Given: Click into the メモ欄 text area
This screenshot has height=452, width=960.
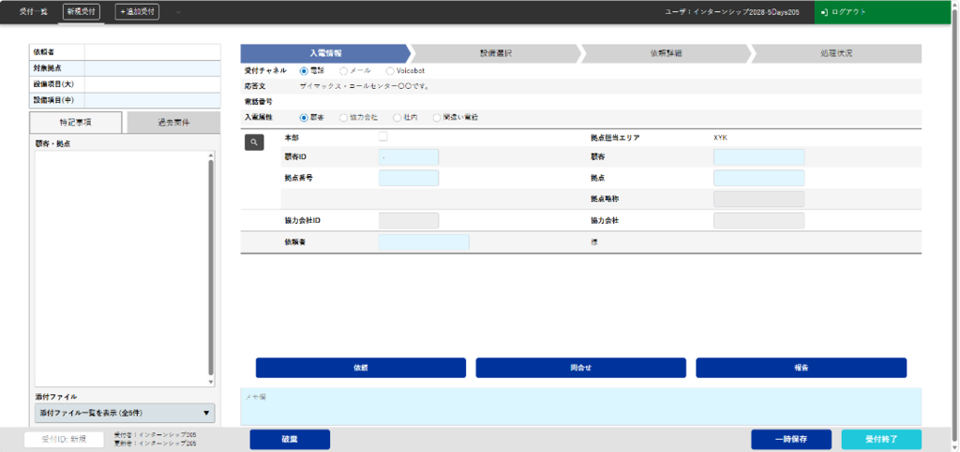Looking at the screenshot, I should [x=581, y=406].
